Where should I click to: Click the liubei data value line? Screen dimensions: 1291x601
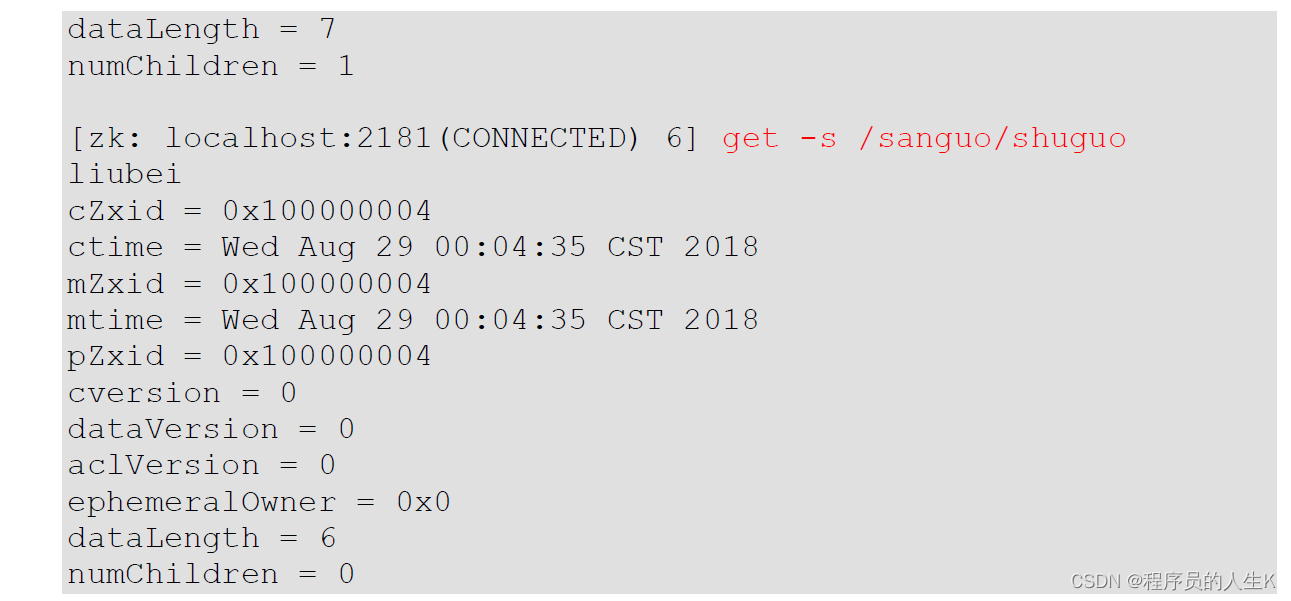click(x=124, y=174)
